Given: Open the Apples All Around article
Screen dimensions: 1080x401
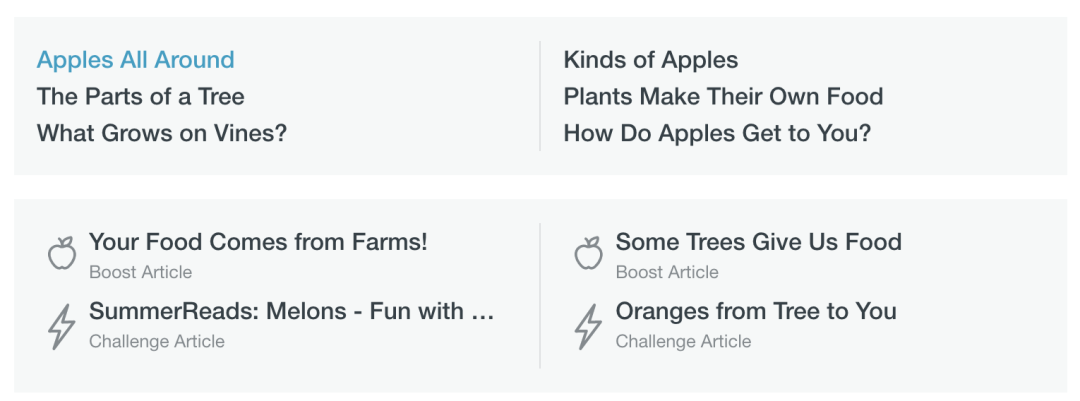Looking at the screenshot, I should 135,60.
